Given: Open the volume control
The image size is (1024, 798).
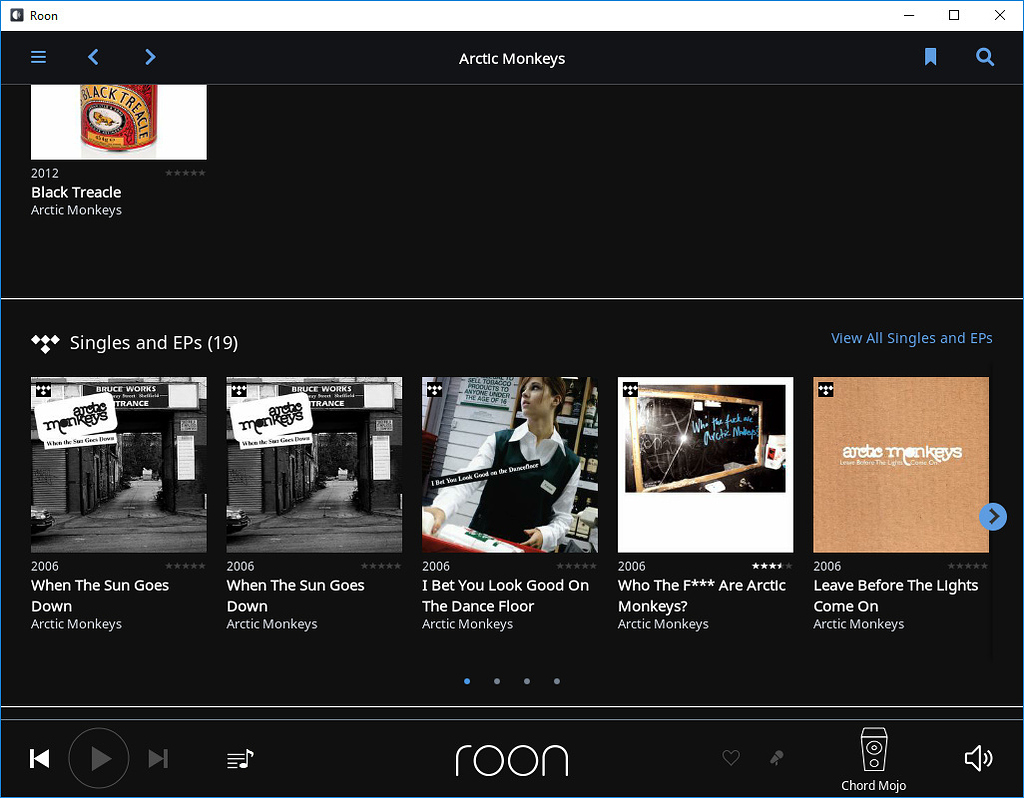Looking at the screenshot, I should 978,758.
